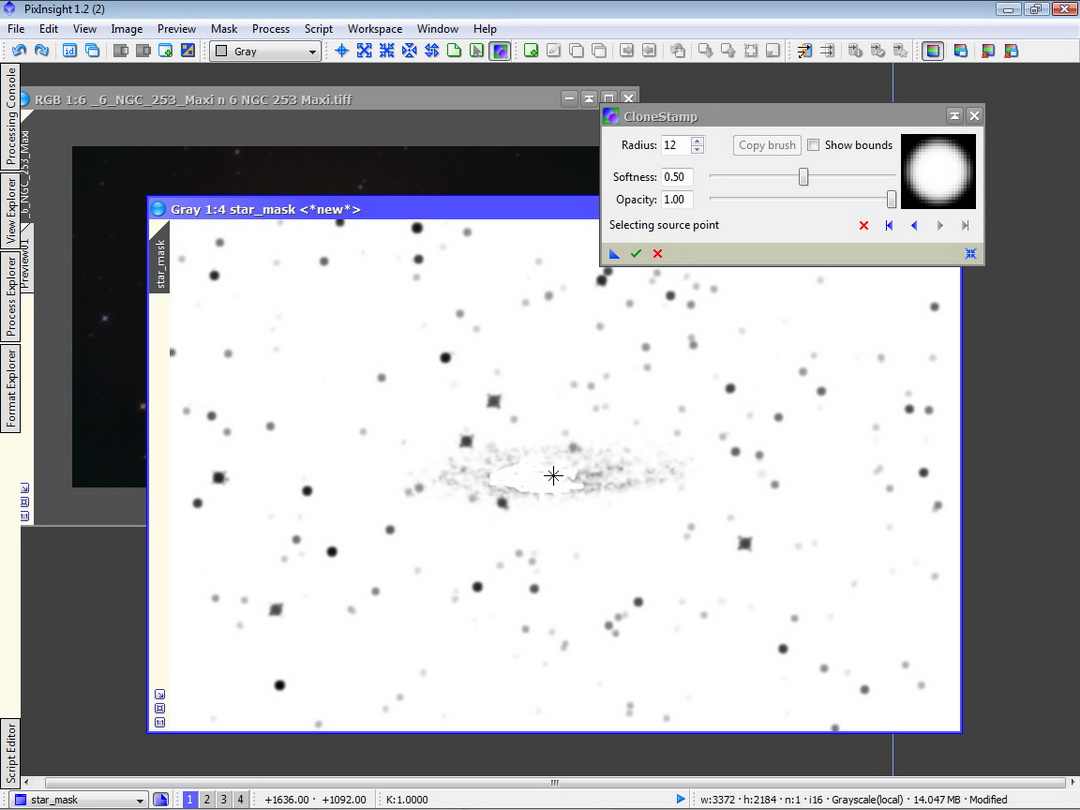
Task: Switch to workspace 3 in status bar
Action: [x=224, y=800]
